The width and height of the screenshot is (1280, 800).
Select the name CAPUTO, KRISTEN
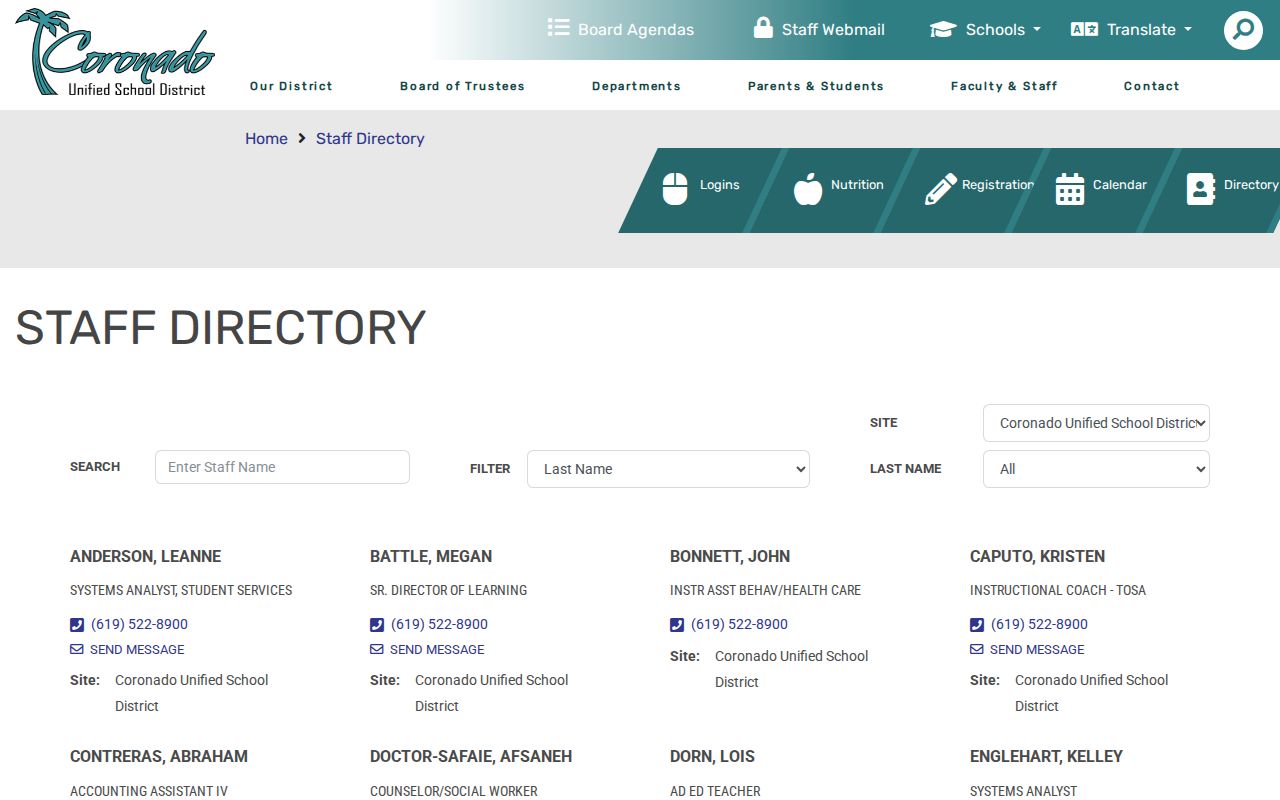pos(1037,556)
